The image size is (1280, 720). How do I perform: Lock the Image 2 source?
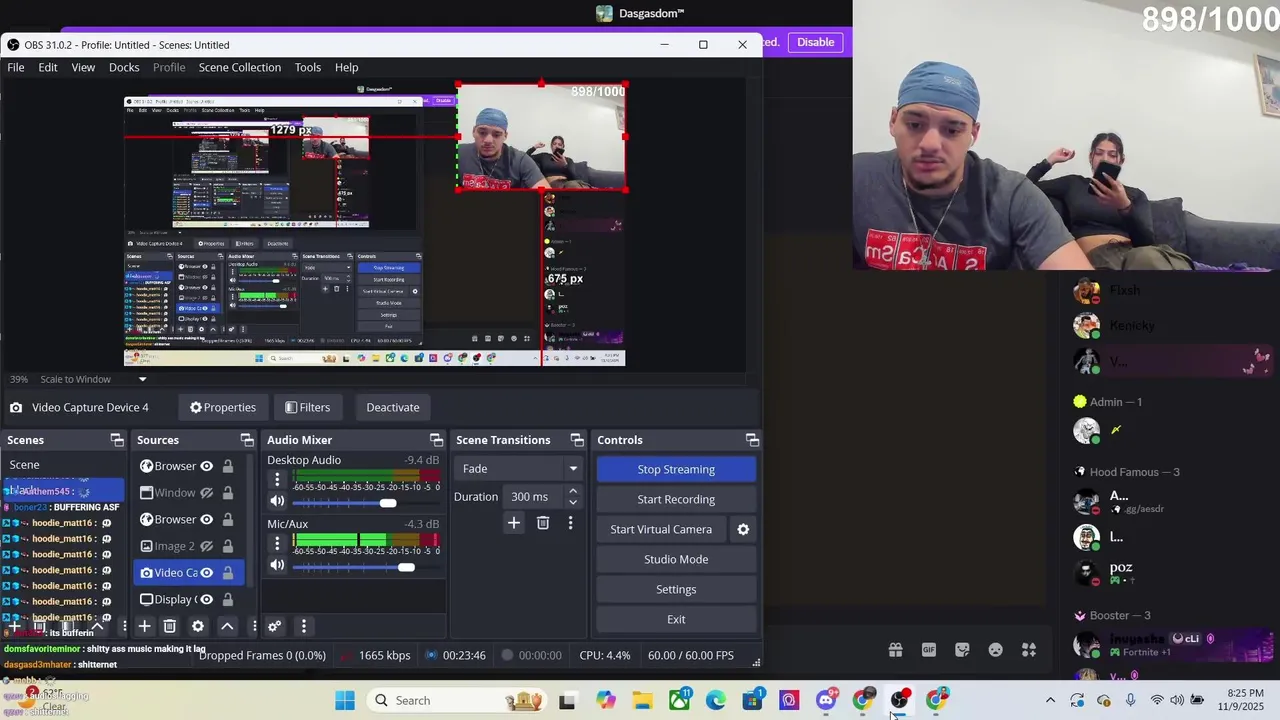[228, 546]
